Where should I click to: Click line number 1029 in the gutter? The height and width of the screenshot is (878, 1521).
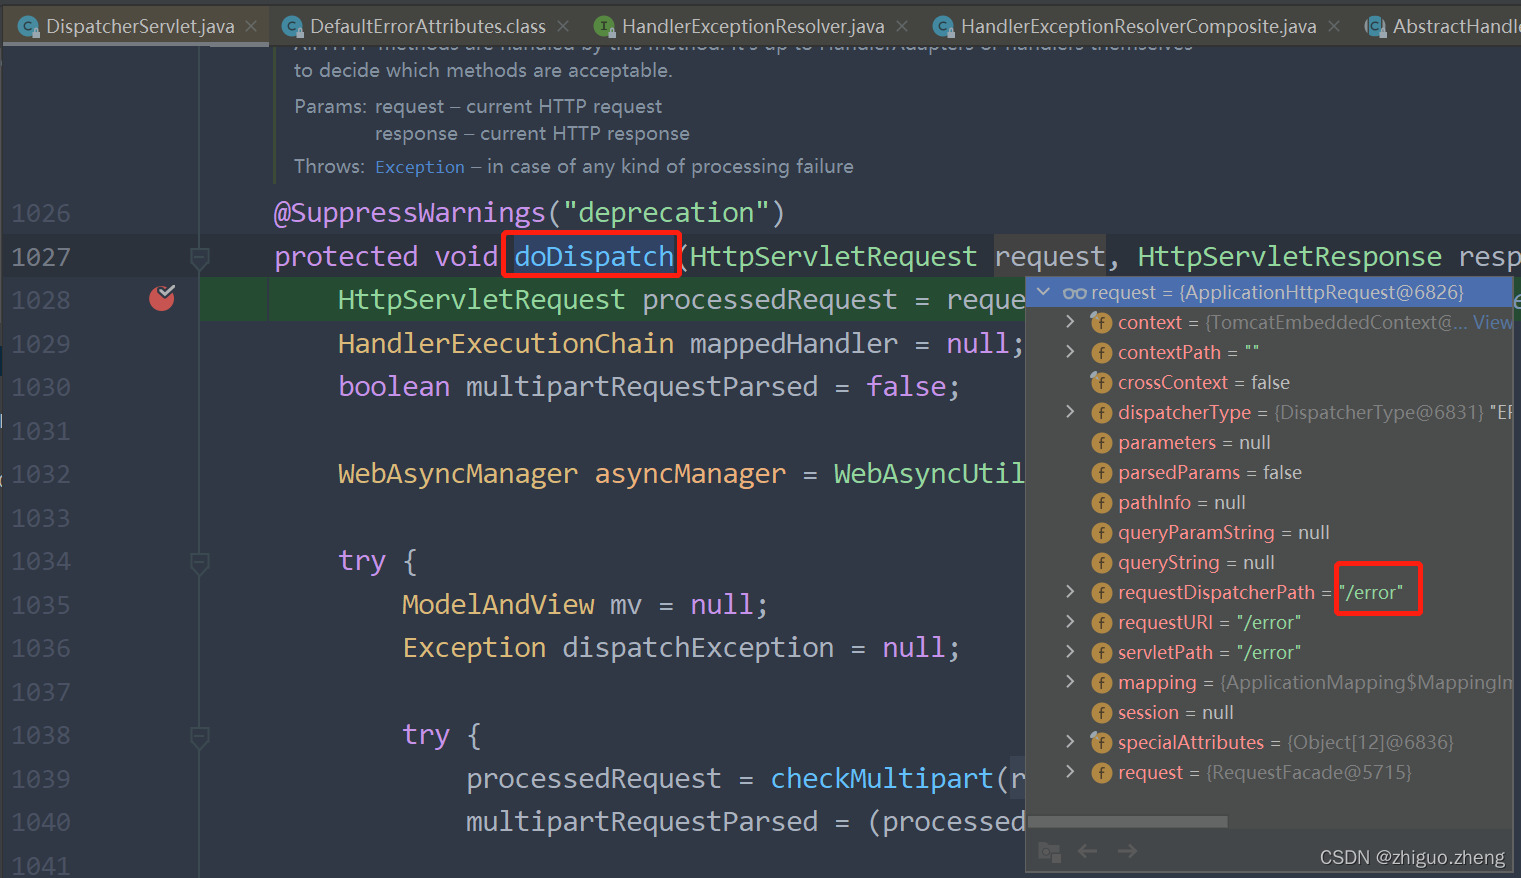coord(41,344)
